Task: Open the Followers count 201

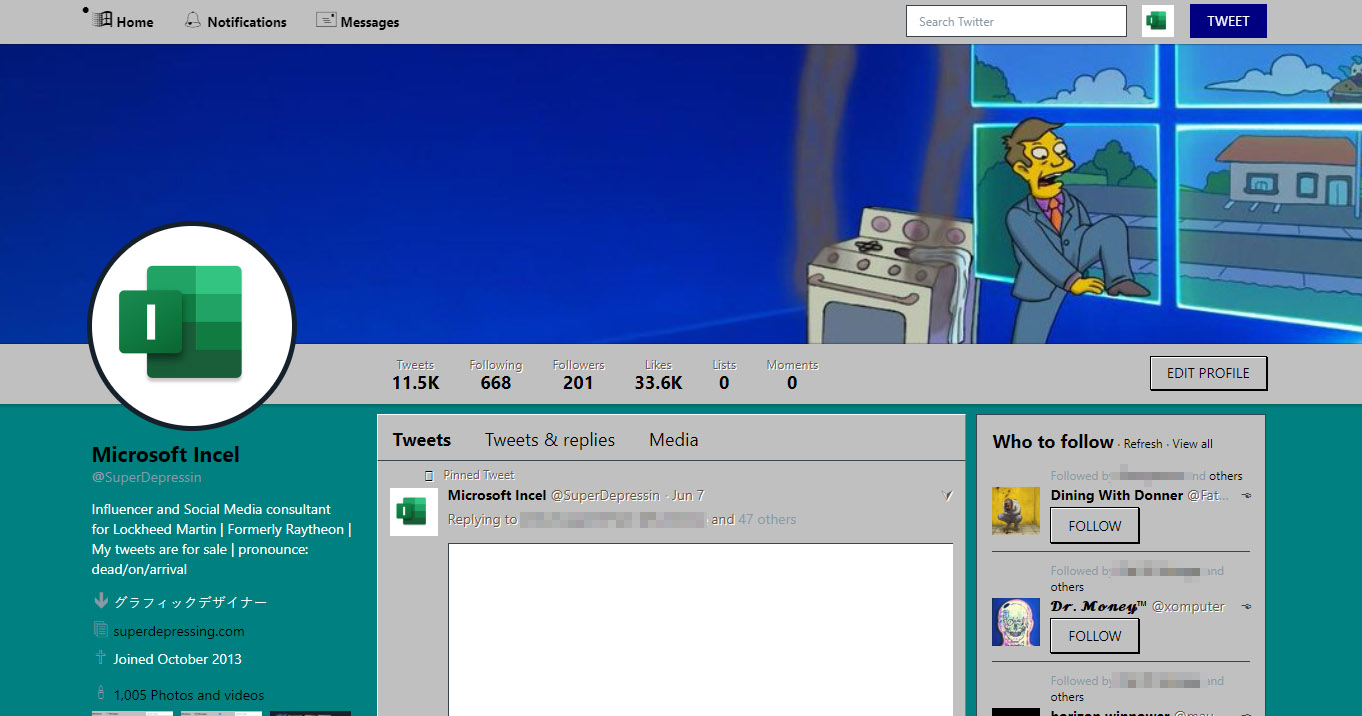Action: pyautogui.click(x=578, y=375)
